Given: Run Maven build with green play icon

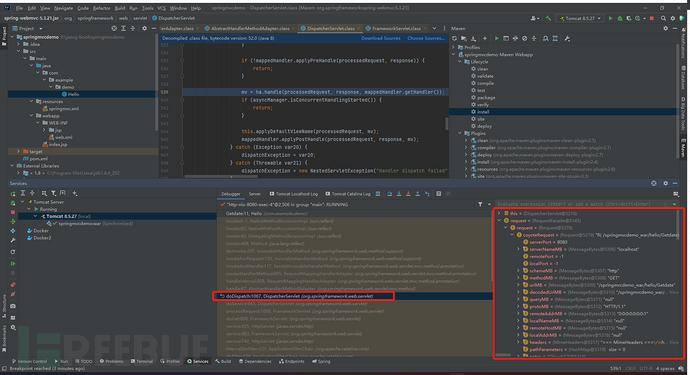Looking at the screenshot, I should (496, 39).
